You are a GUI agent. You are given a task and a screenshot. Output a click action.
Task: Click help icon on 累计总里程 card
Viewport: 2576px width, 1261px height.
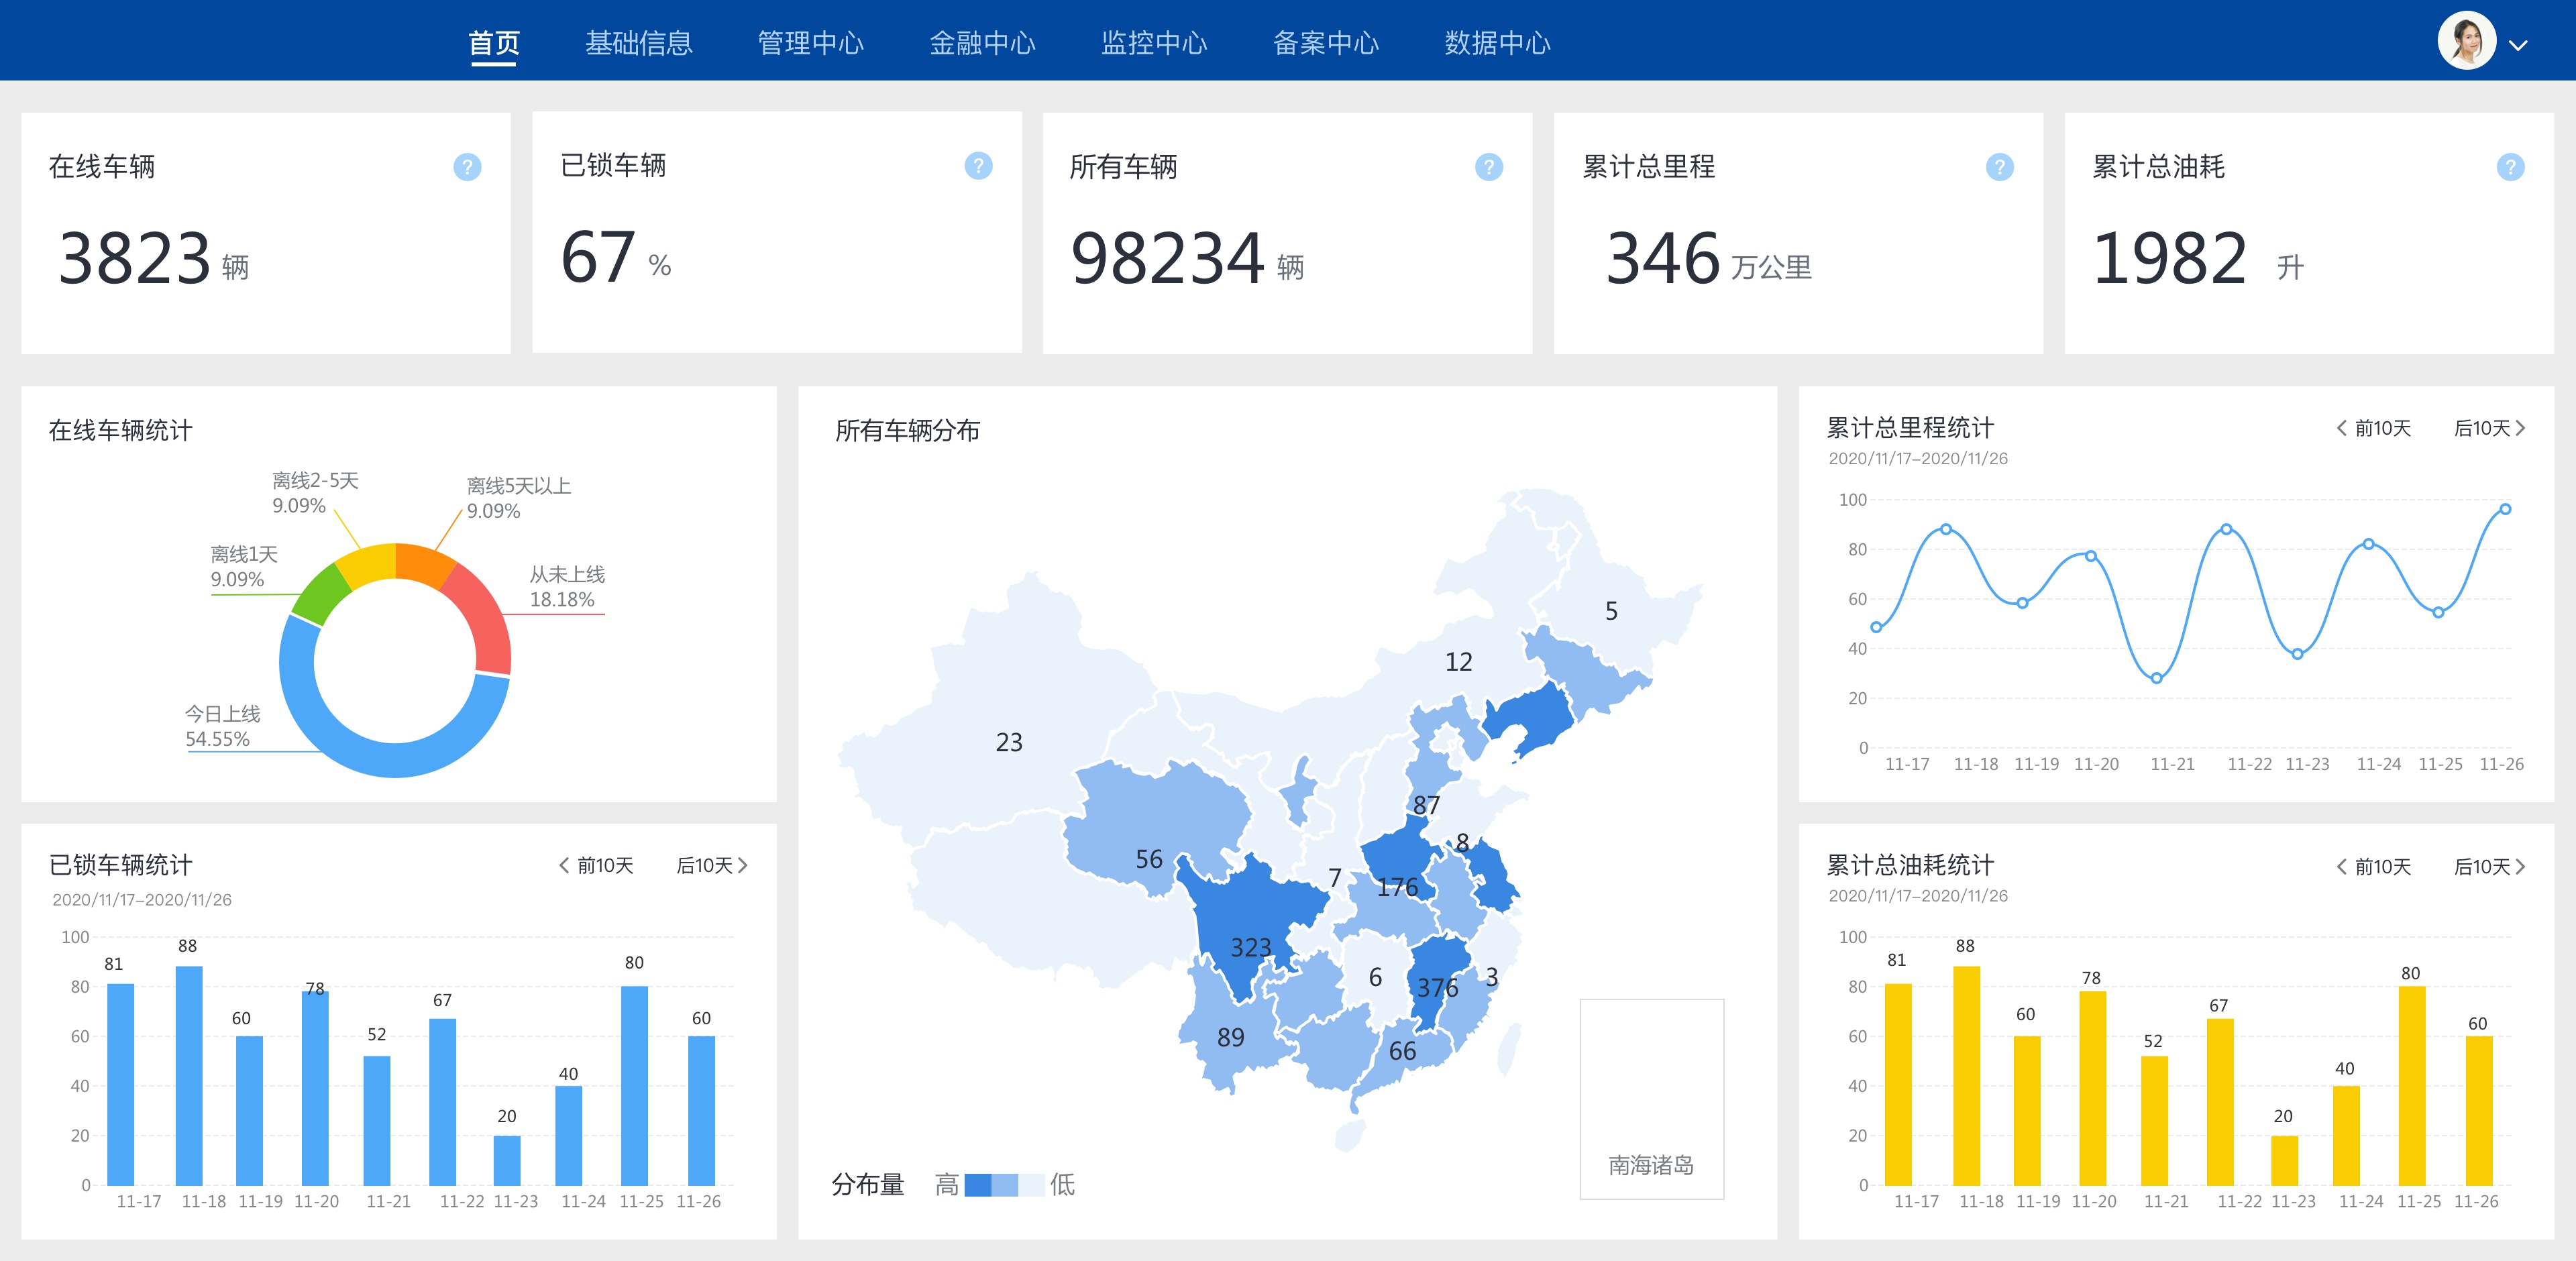point(1999,167)
